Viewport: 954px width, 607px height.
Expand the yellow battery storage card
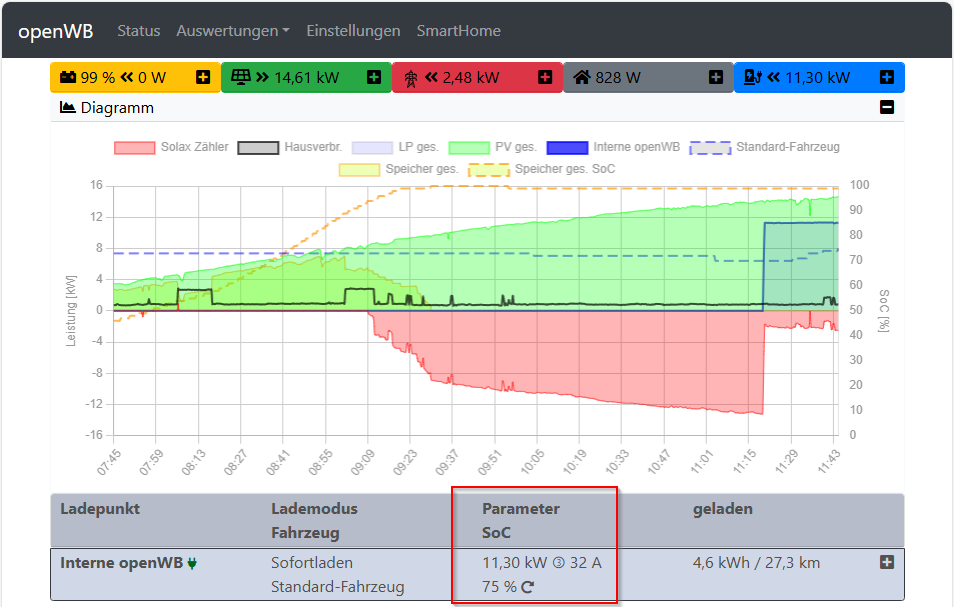pyautogui.click(x=203, y=77)
